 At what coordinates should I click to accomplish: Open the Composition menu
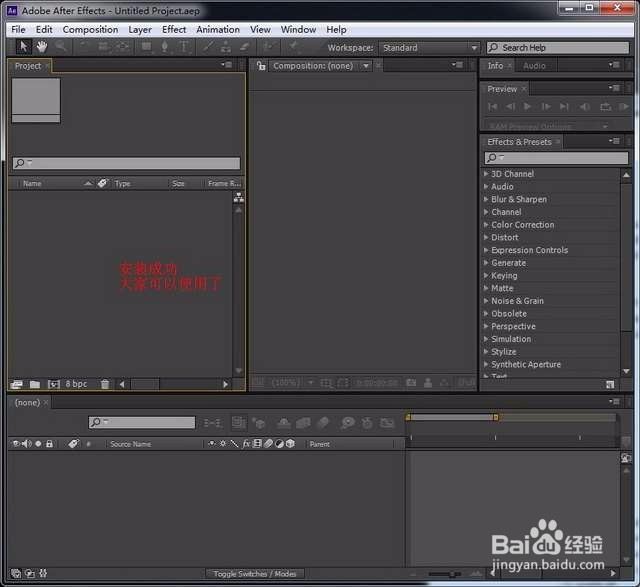point(90,29)
